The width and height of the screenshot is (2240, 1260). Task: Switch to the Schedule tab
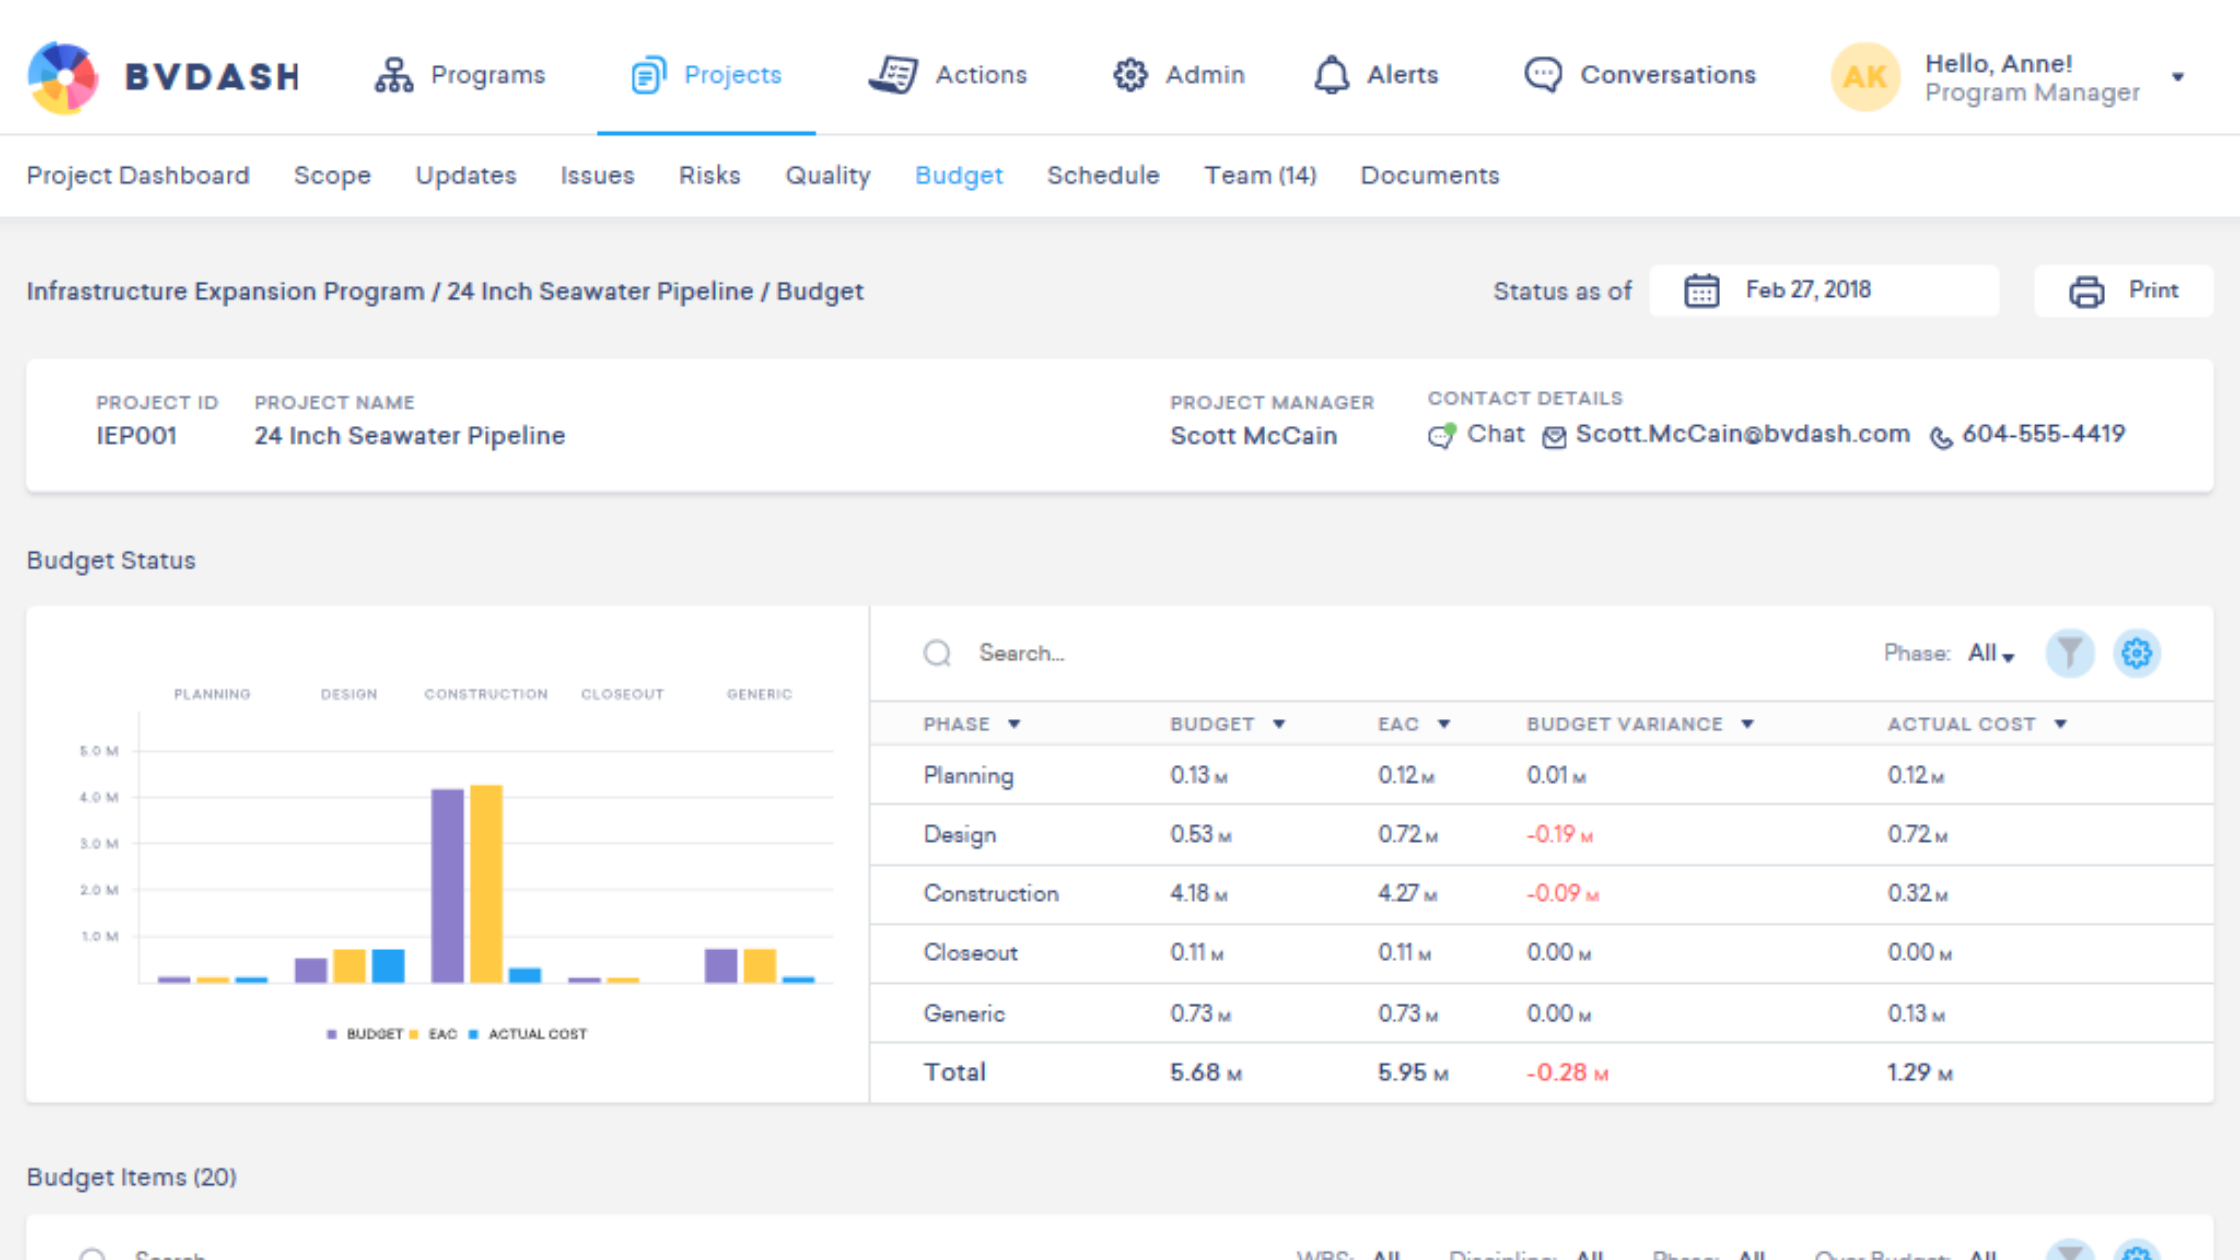click(1103, 176)
